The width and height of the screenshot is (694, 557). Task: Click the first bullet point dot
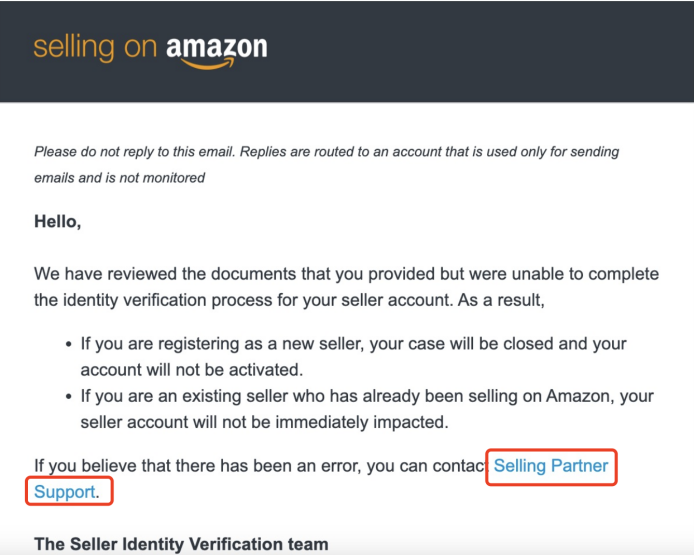(68, 344)
